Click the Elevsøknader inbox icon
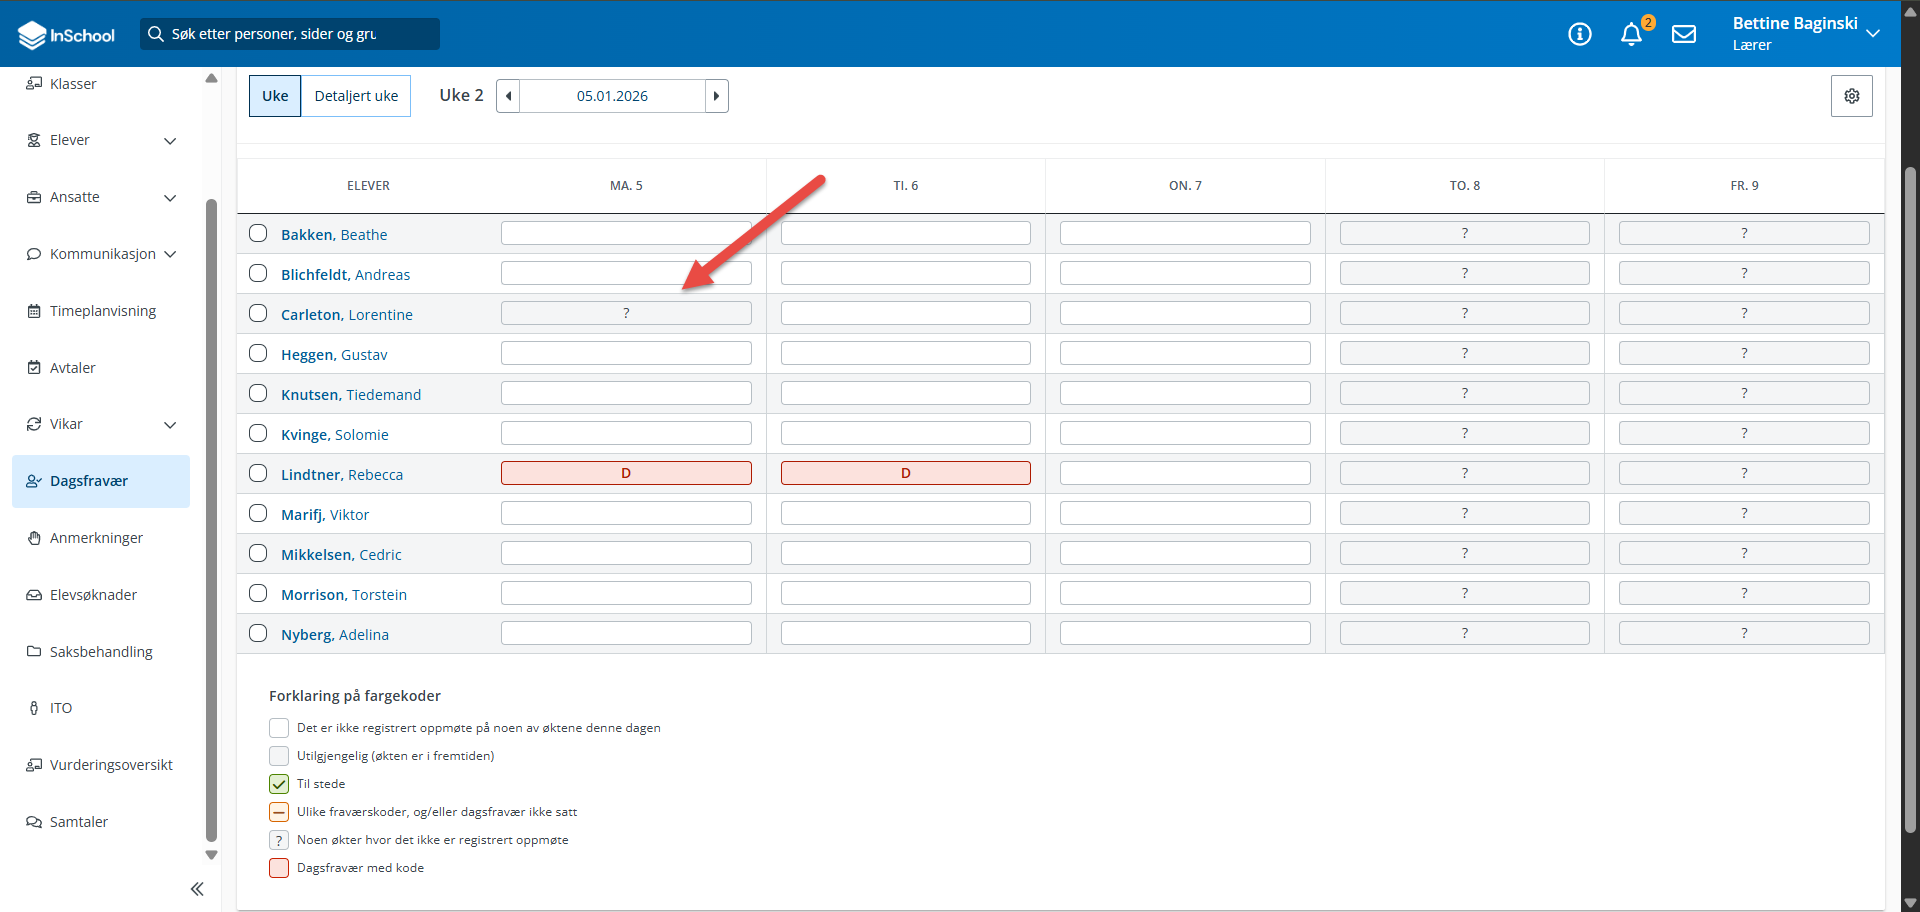Screen dimensions: 1920x912 pyautogui.click(x=34, y=595)
